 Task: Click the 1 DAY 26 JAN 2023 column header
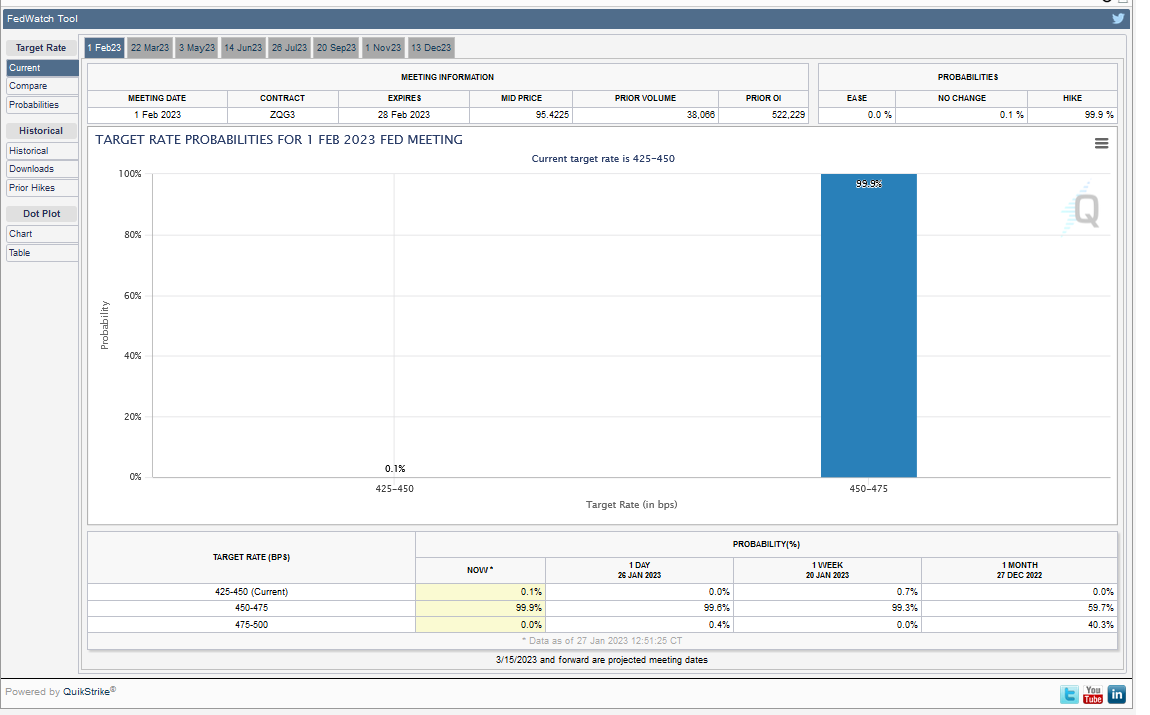(x=640, y=571)
